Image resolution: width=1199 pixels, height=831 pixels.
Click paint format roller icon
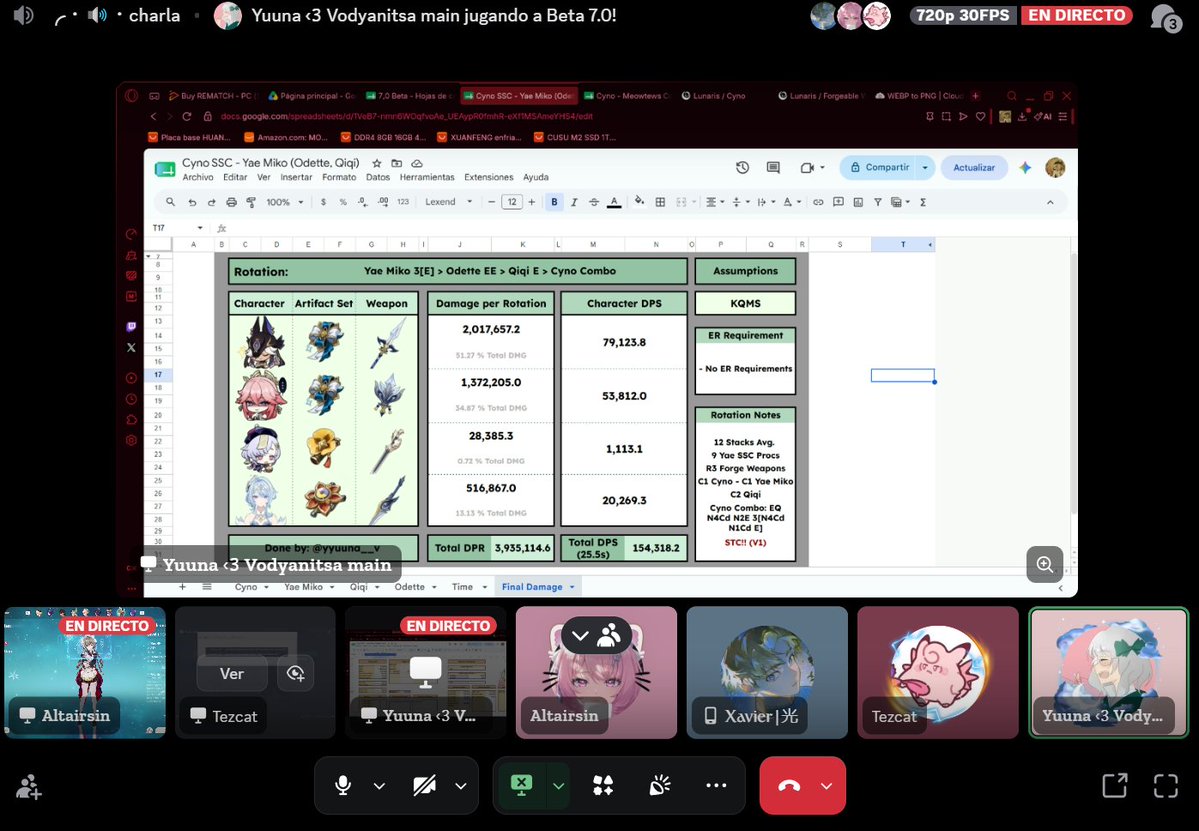coord(251,202)
